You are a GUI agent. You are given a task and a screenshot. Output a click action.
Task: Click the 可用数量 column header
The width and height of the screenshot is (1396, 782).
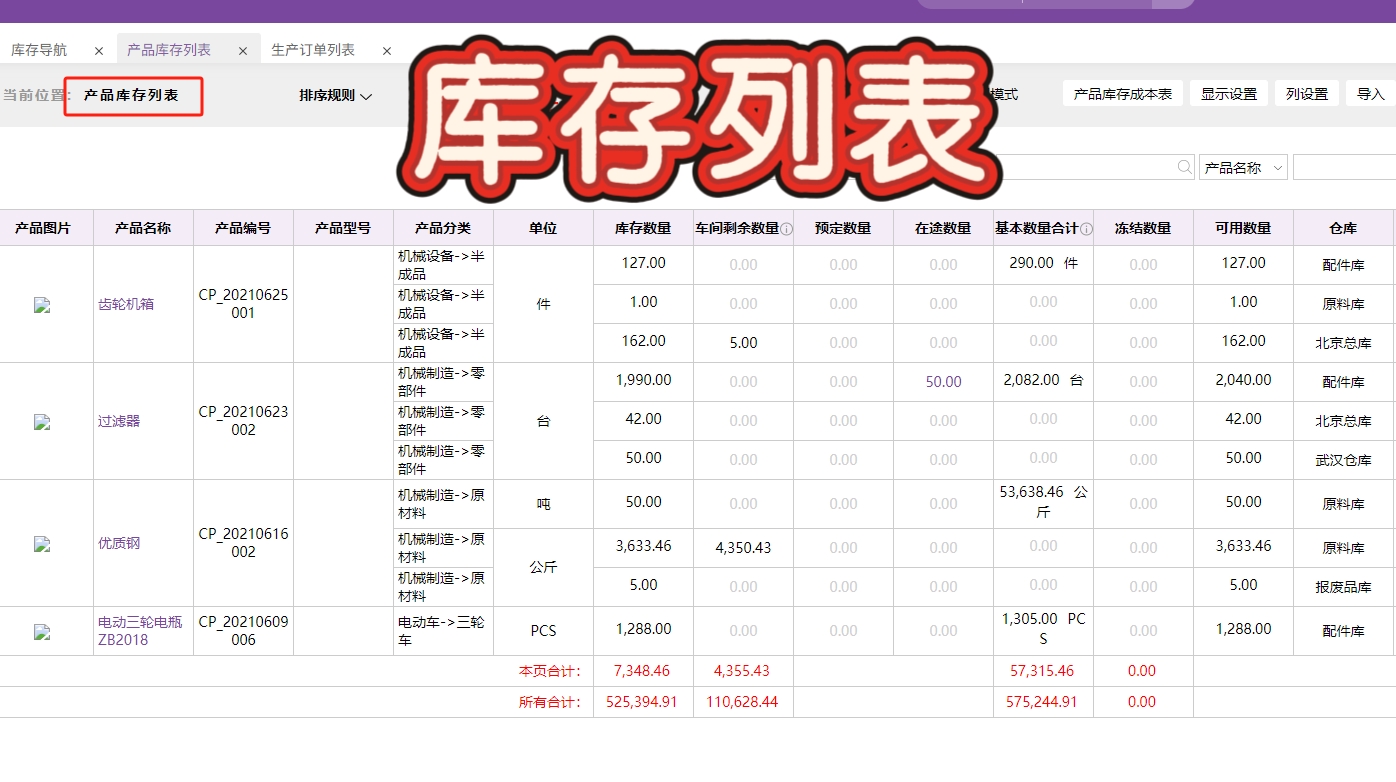1243,228
